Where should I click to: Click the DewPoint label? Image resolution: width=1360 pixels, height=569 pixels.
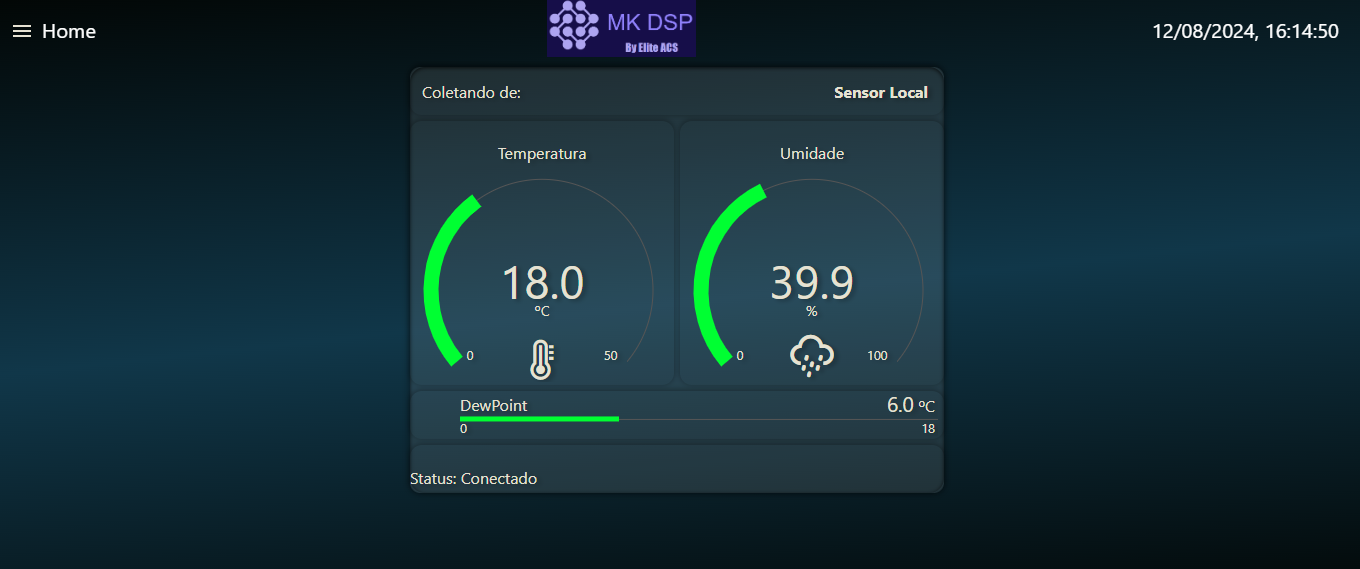[493, 406]
